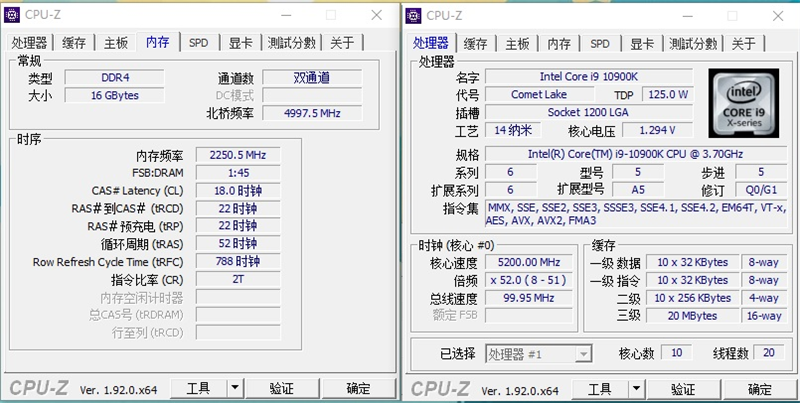Image resolution: width=800 pixels, height=403 pixels.
Task: Open SPD tab in left CPU-Z window
Action: [198, 43]
